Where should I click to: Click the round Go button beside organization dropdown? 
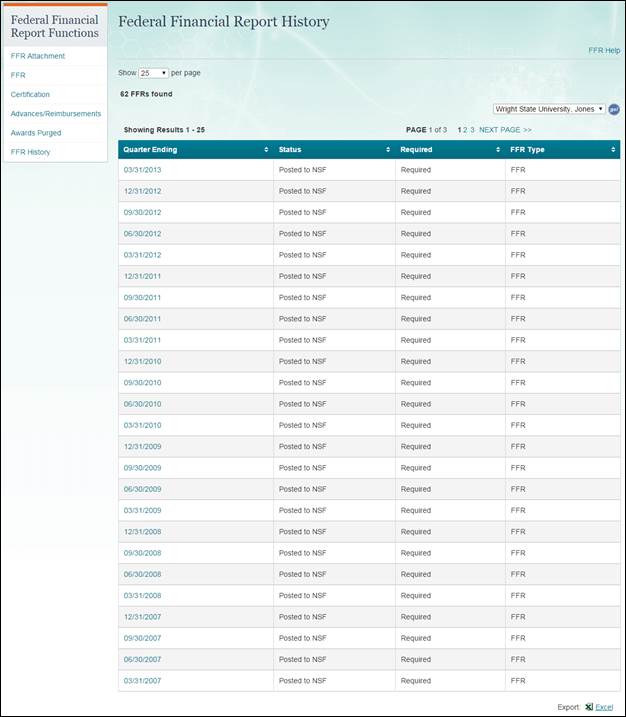coord(614,109)
